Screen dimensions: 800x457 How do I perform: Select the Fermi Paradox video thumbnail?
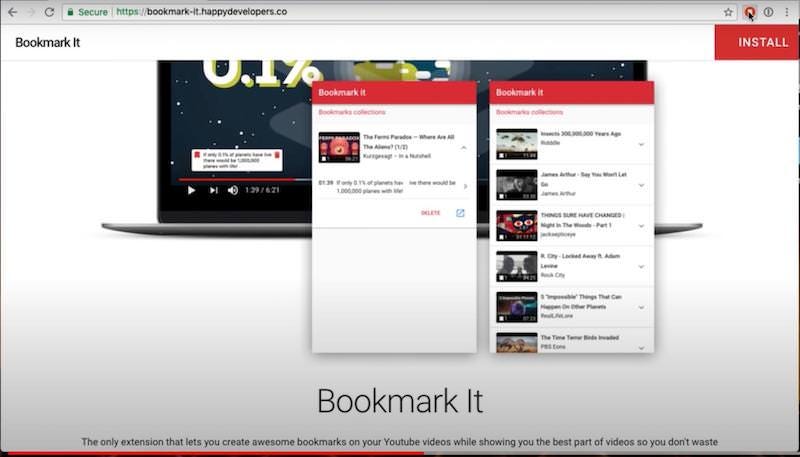click(x=339, y=147)
